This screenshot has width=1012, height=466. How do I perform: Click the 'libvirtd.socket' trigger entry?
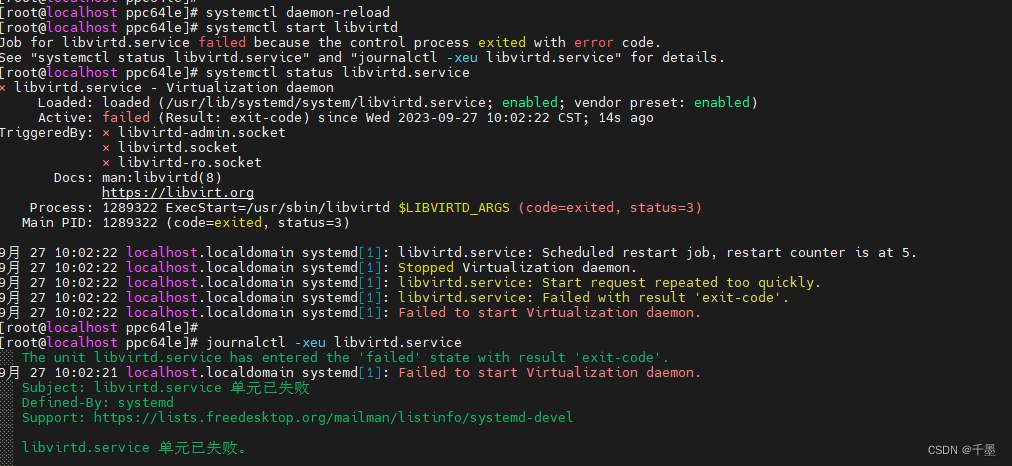point(177,147)
